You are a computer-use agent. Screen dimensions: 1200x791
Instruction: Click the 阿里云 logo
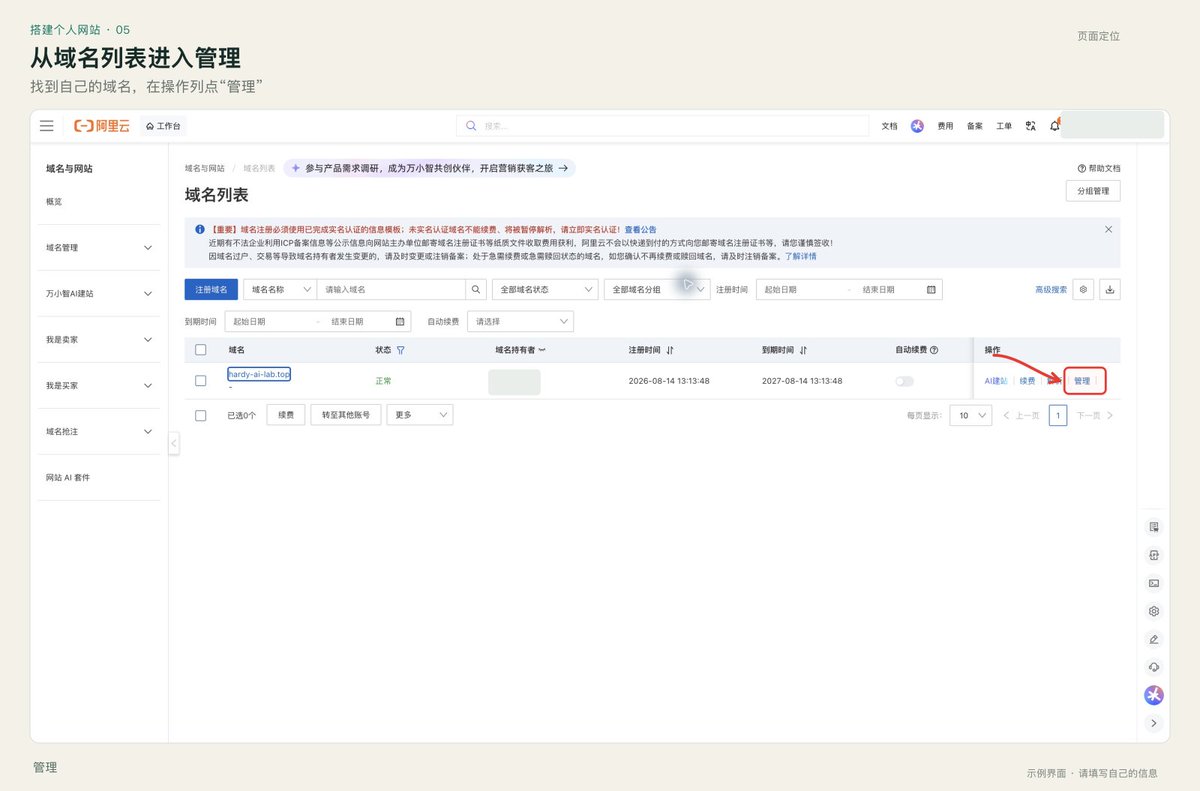point(101,126)
